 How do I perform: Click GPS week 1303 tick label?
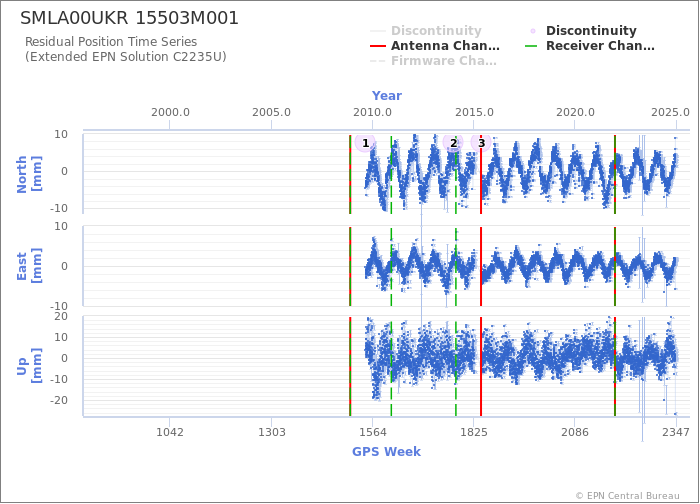pos(271,432)
